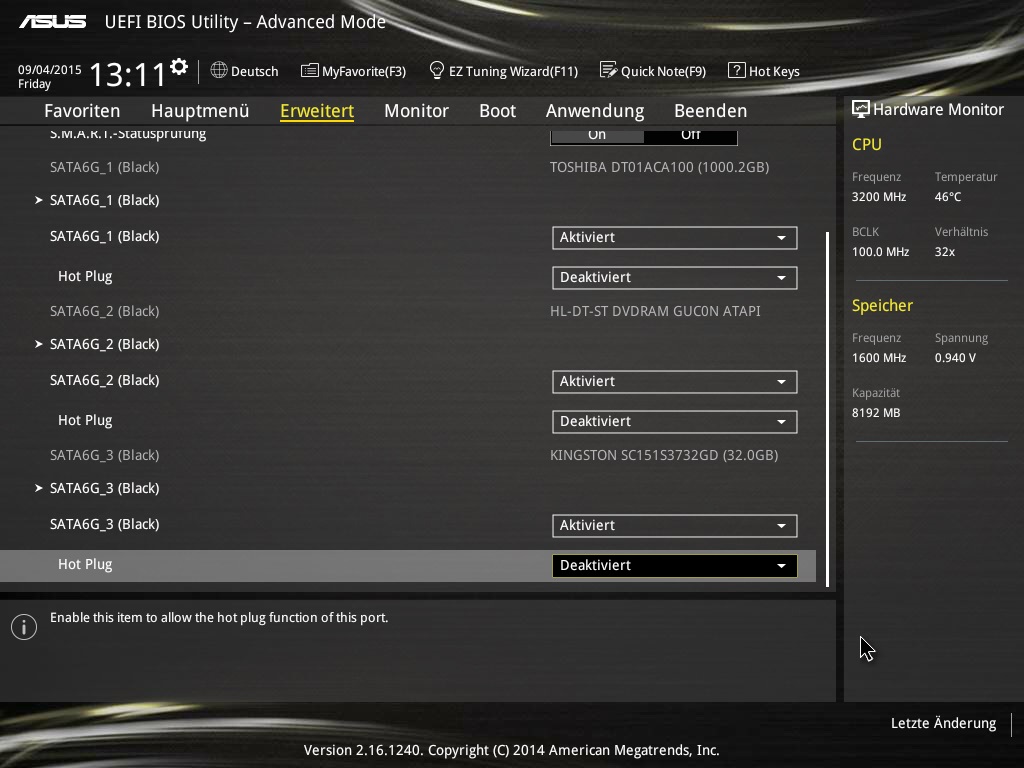
Task: Click the info icon beside help text
Action: (x=24, y=627)
